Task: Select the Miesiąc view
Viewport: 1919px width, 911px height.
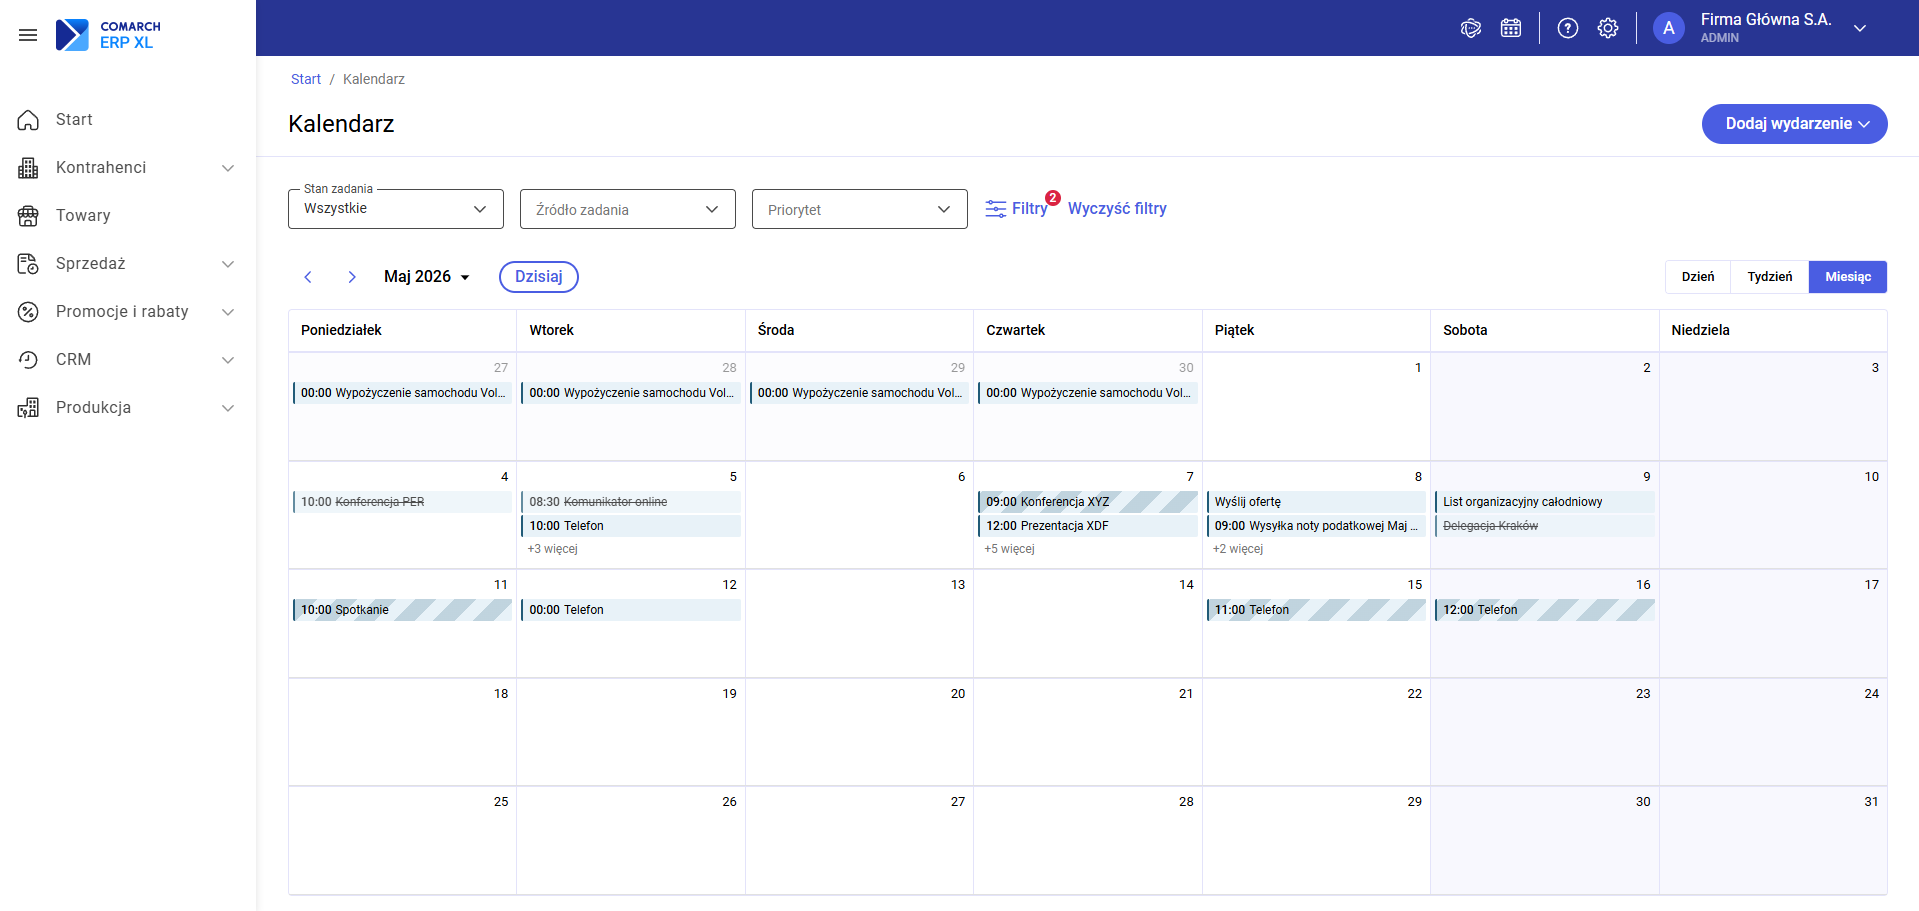Action: point(1848,277)
